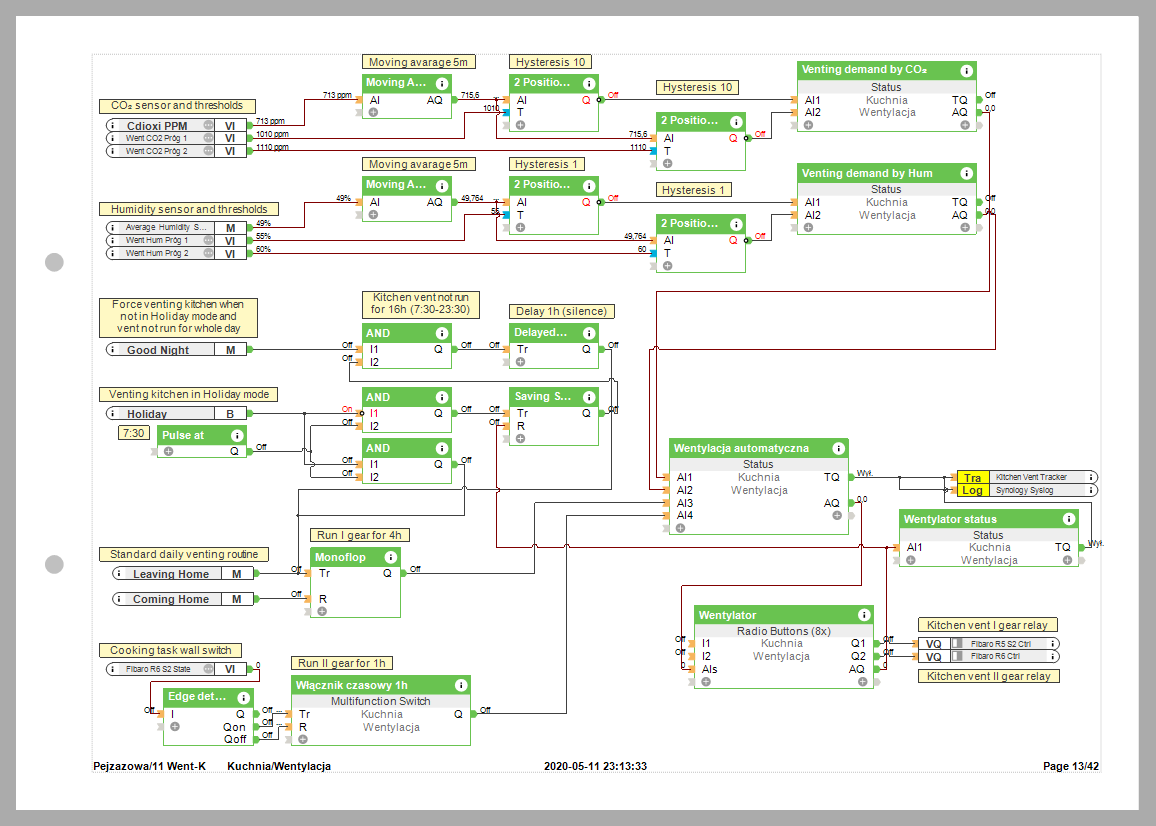Click the info icon on Venting demand by Hum block
The image size is (1156, 826).
point(966,174)
